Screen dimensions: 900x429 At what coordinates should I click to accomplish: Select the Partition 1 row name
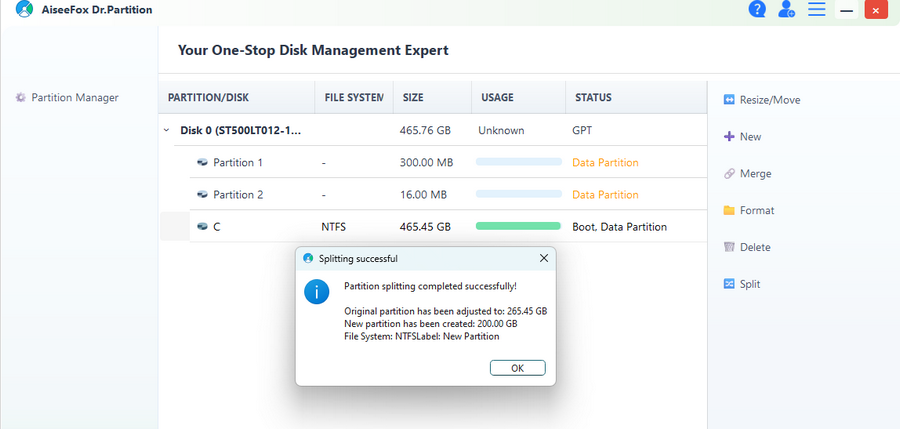tap(238, 163)
